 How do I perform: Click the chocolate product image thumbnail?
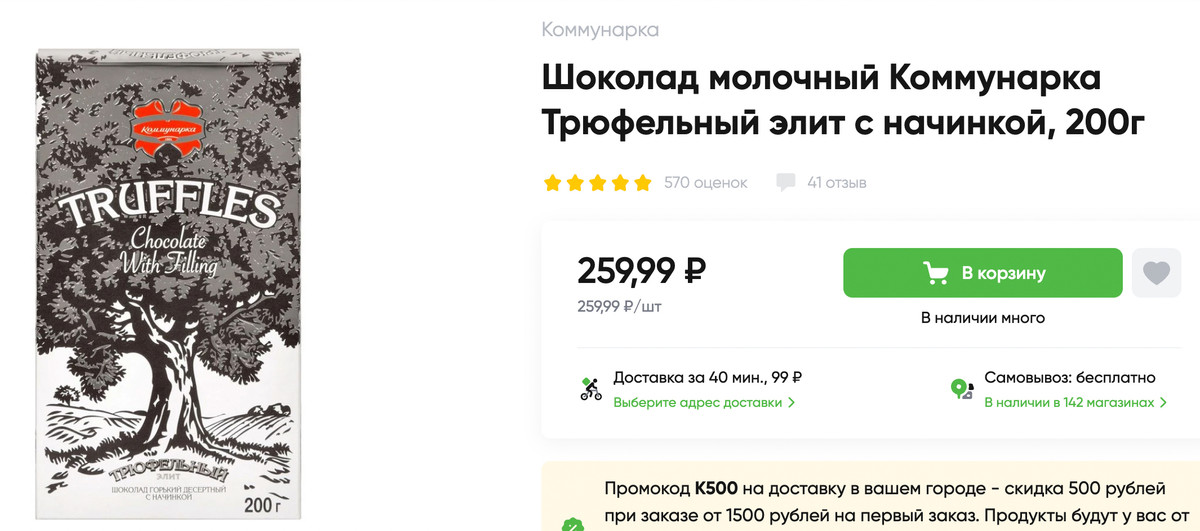pos(168,285)
